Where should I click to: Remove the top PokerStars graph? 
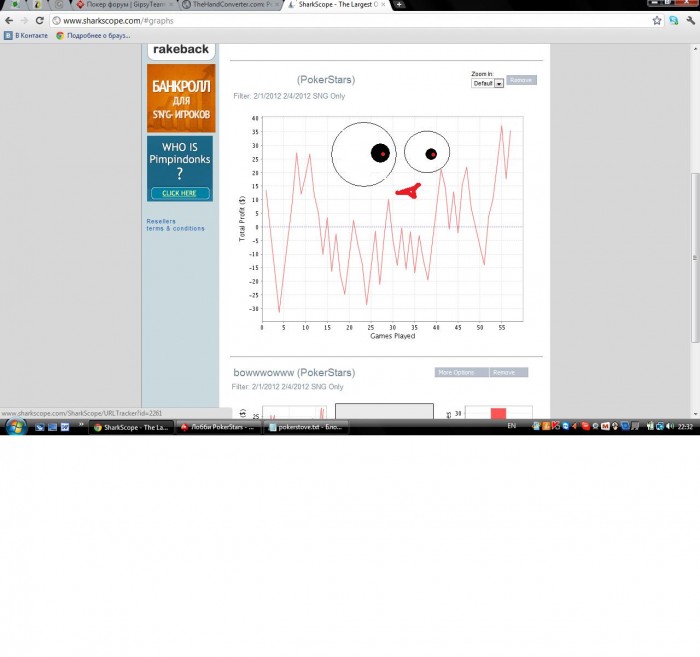click(521, 80)
